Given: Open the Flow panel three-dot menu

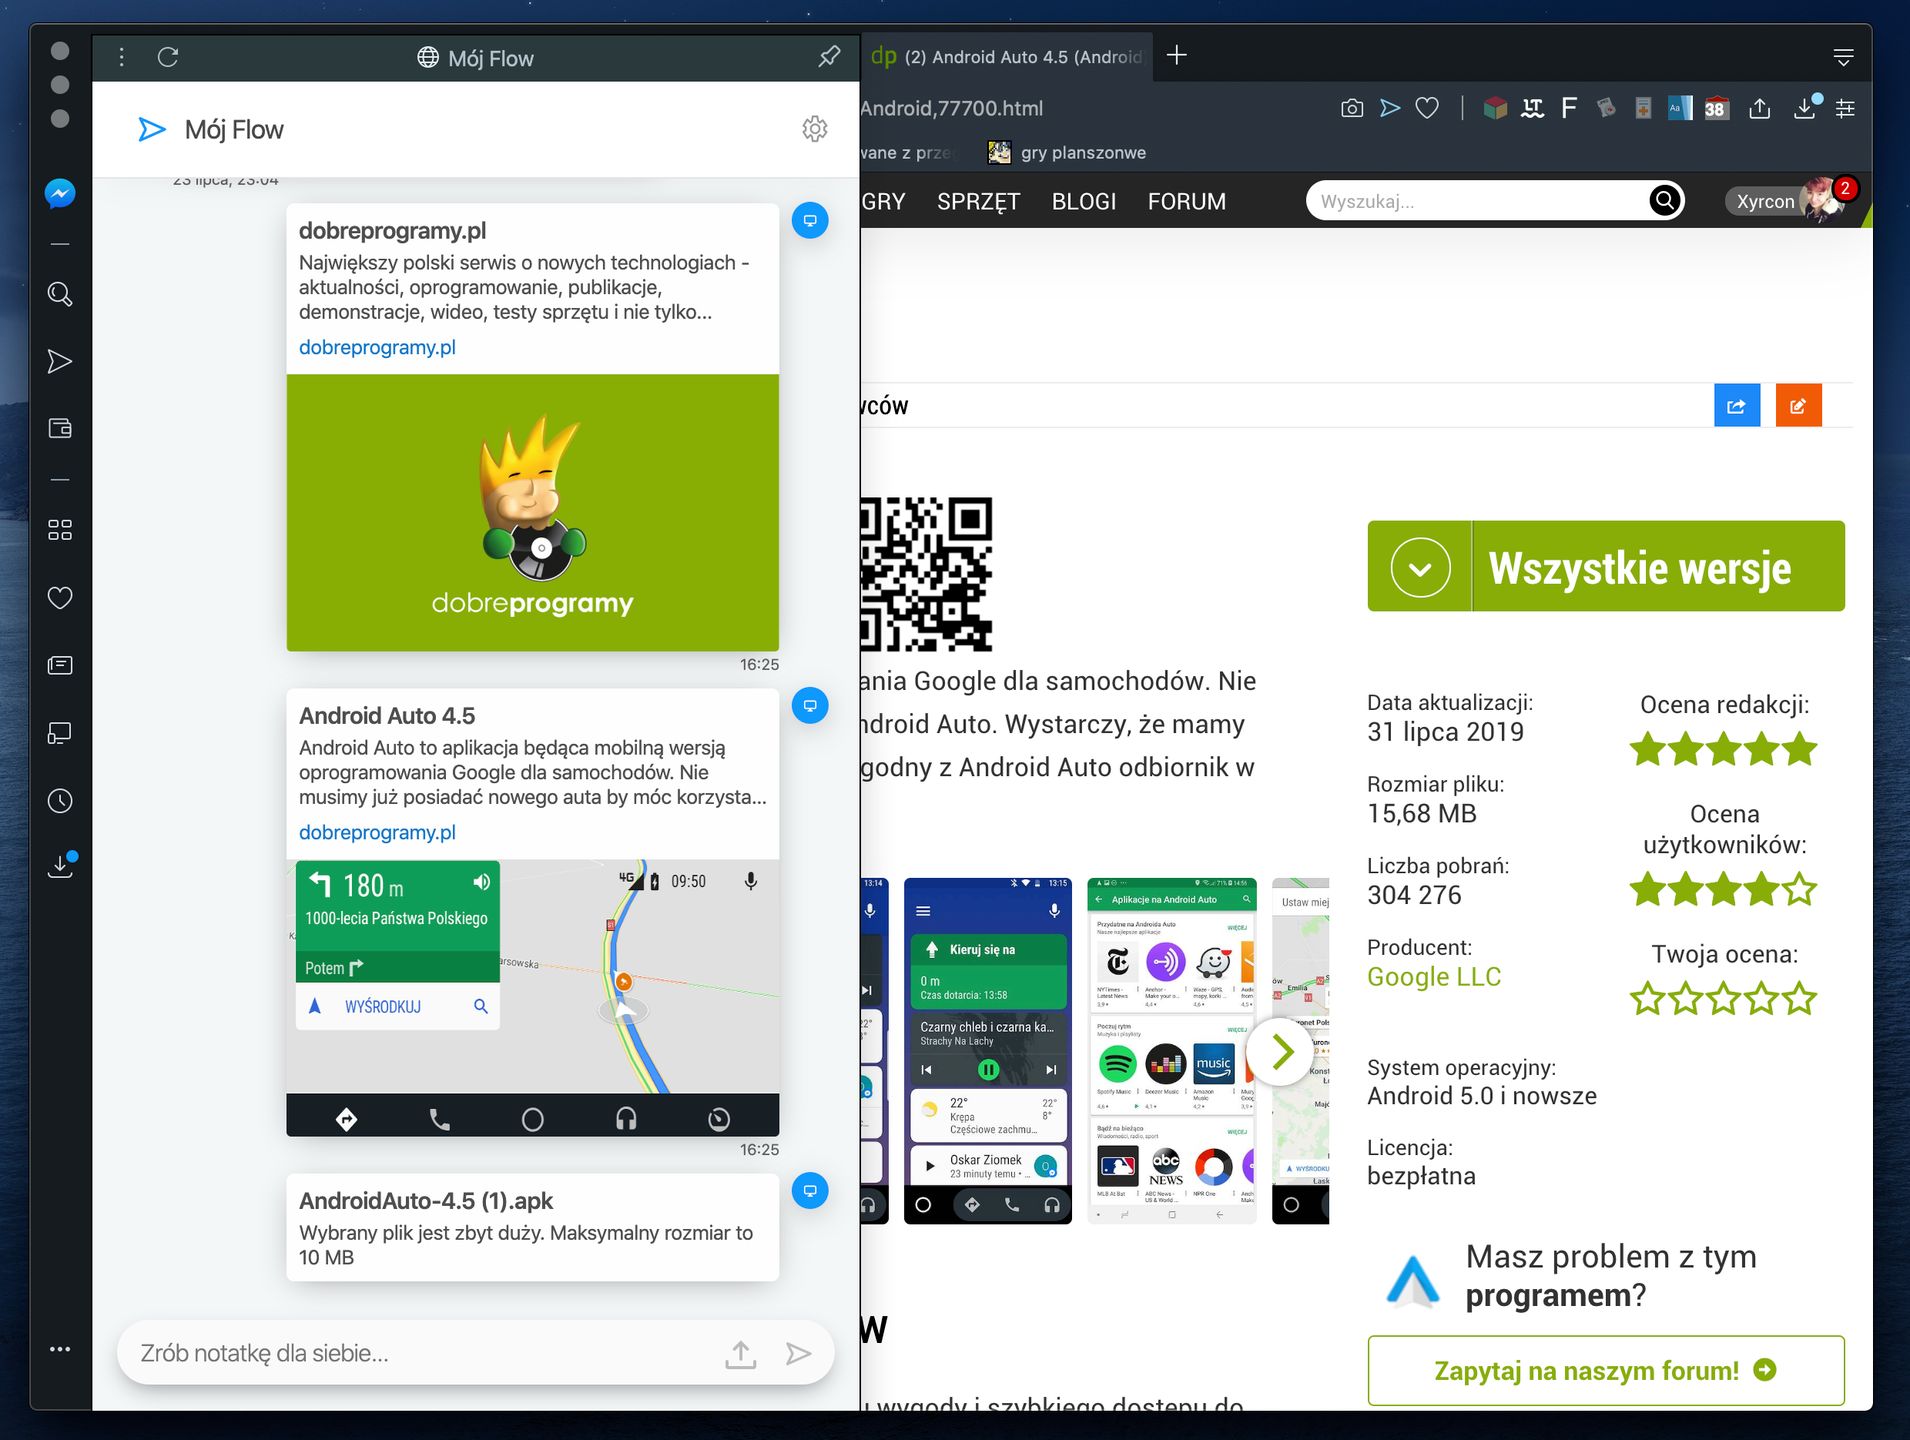Looking at the screenshot, I should click(122, 57).
